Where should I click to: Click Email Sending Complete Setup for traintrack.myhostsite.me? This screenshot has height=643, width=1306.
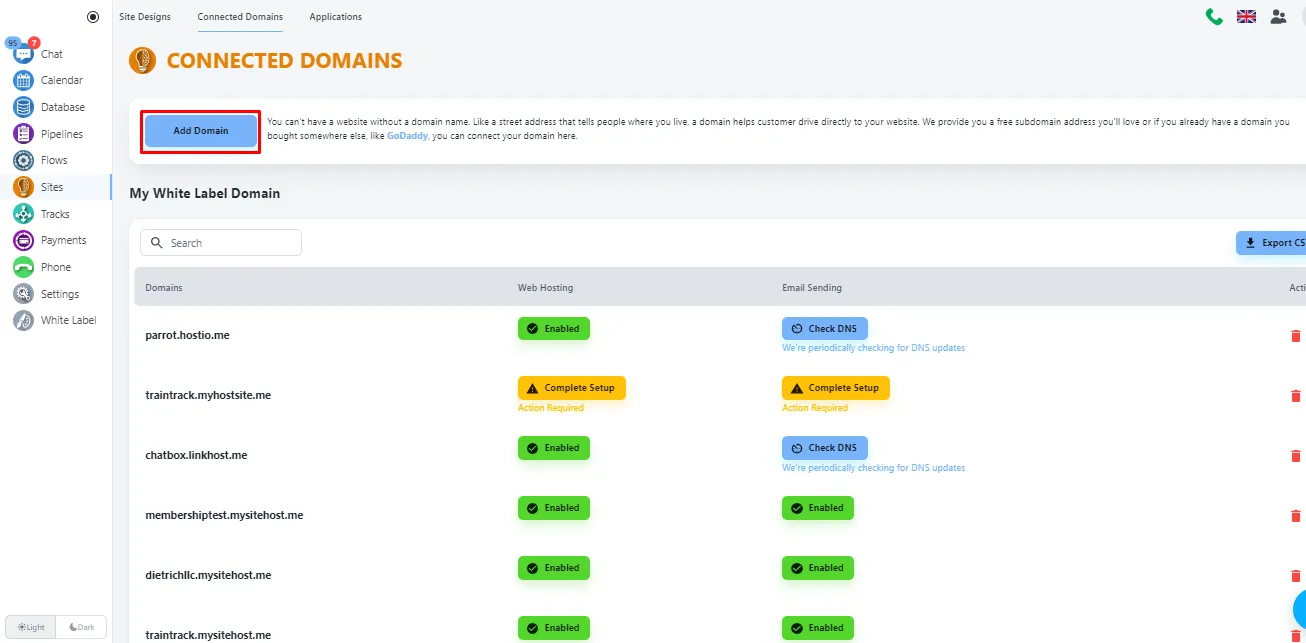[836, 388]
